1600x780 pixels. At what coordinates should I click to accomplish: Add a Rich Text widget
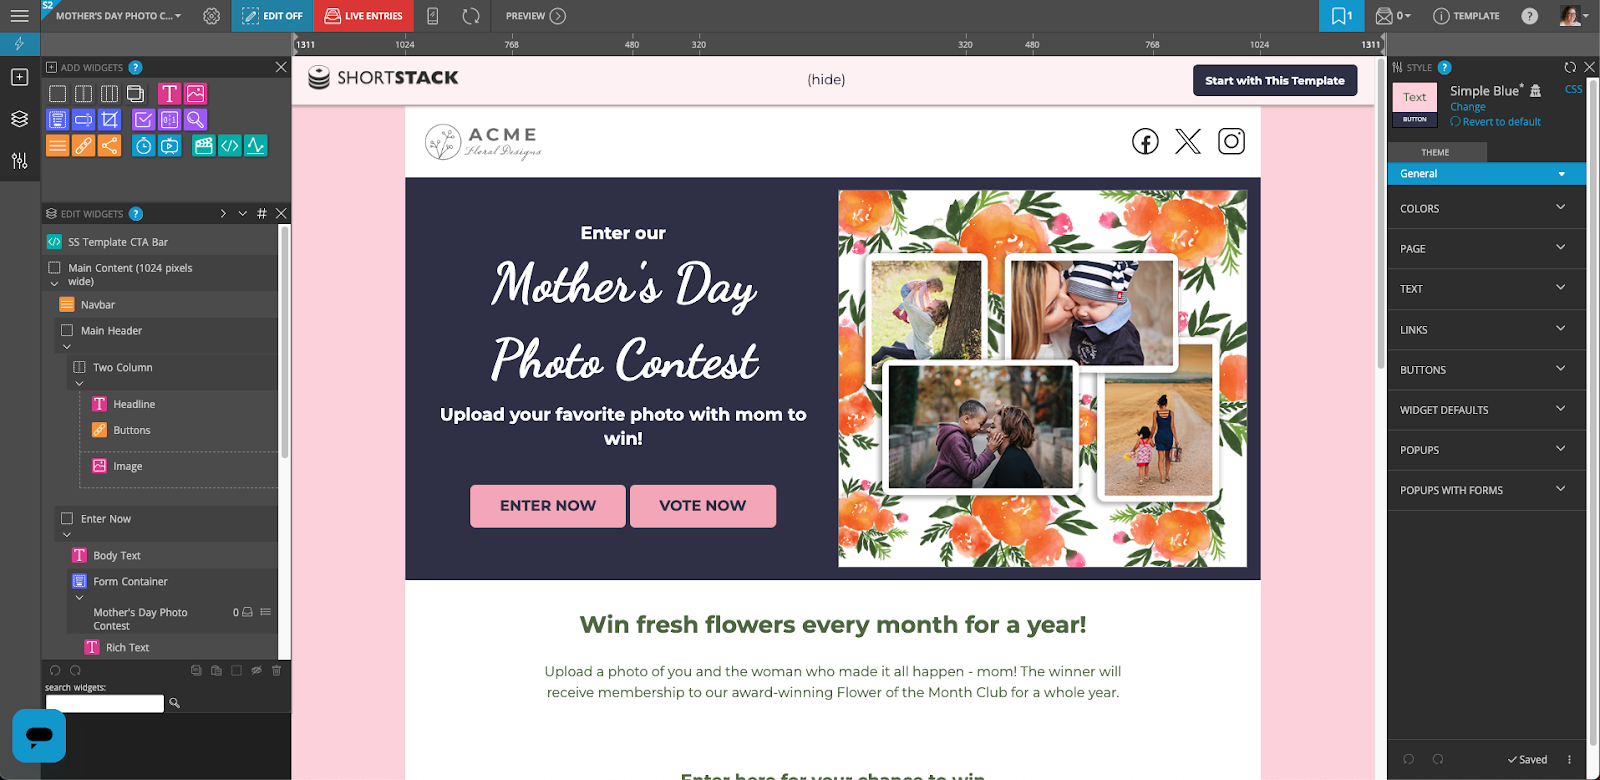pyautogui.click(x=169, y=94)
